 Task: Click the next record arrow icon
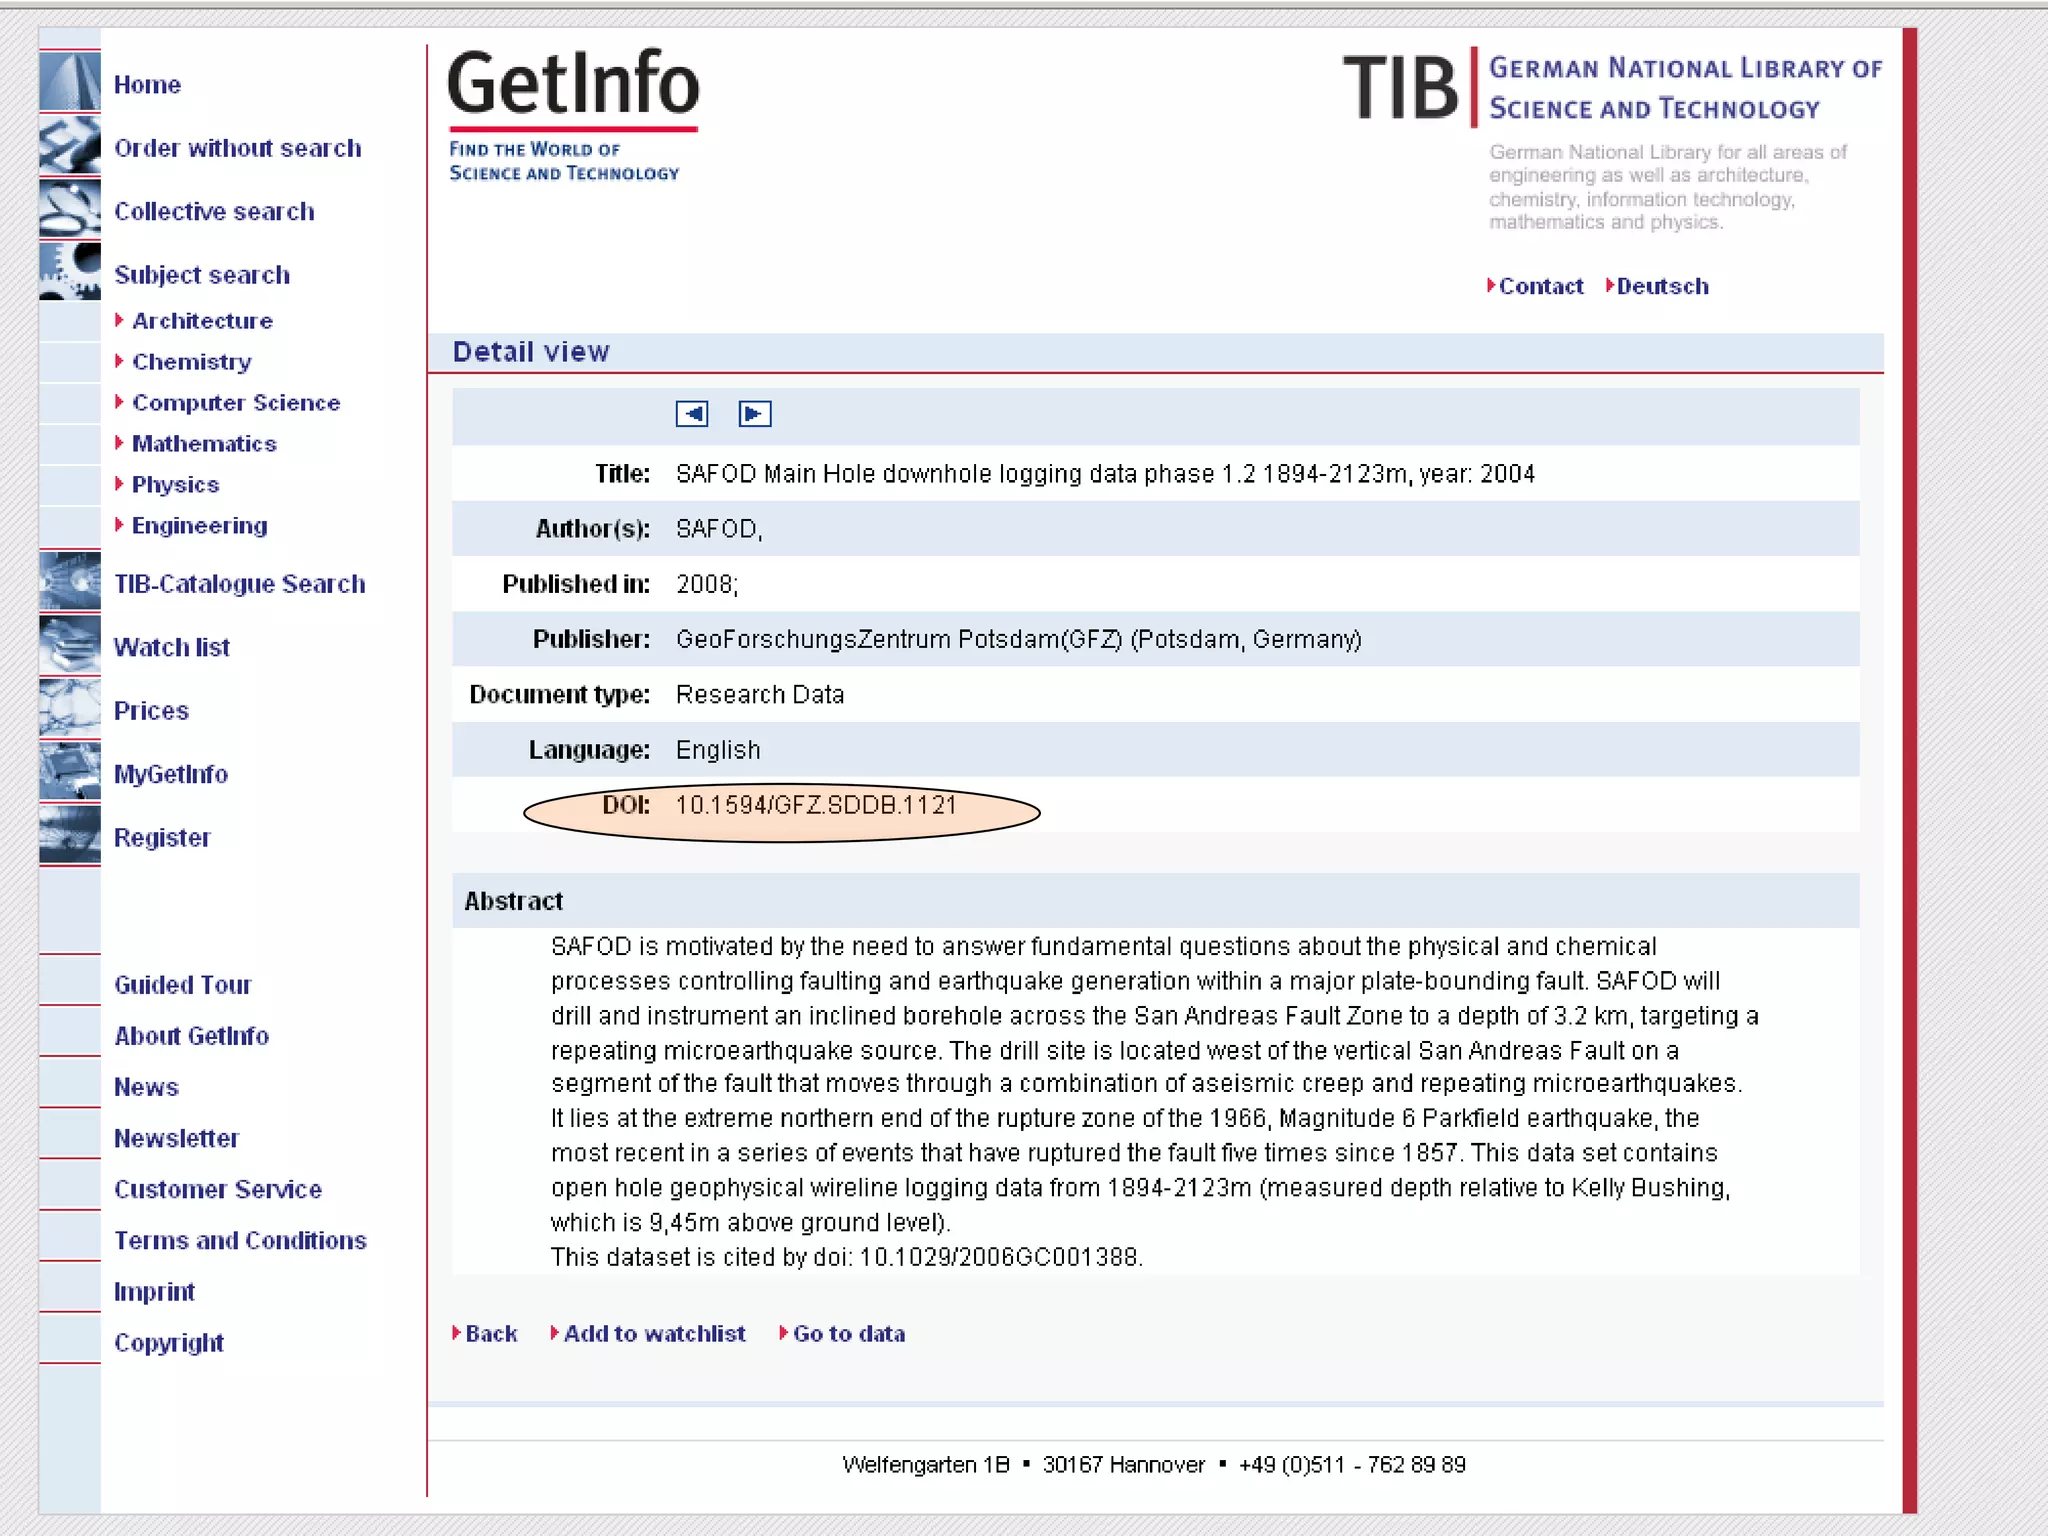[754, 414]
